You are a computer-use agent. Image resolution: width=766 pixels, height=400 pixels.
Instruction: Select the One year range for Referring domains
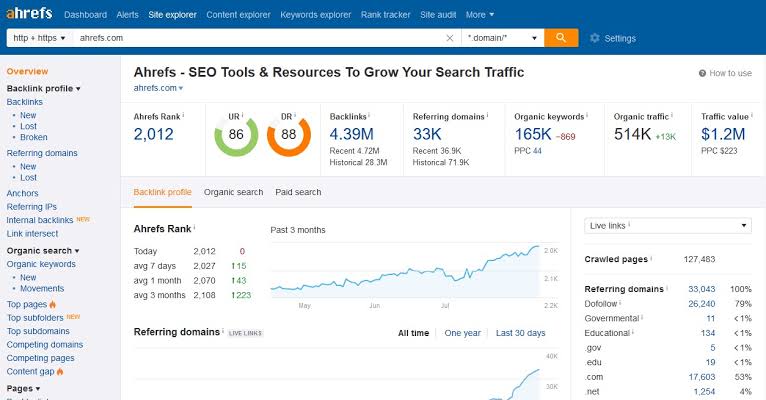pos(463,333)
